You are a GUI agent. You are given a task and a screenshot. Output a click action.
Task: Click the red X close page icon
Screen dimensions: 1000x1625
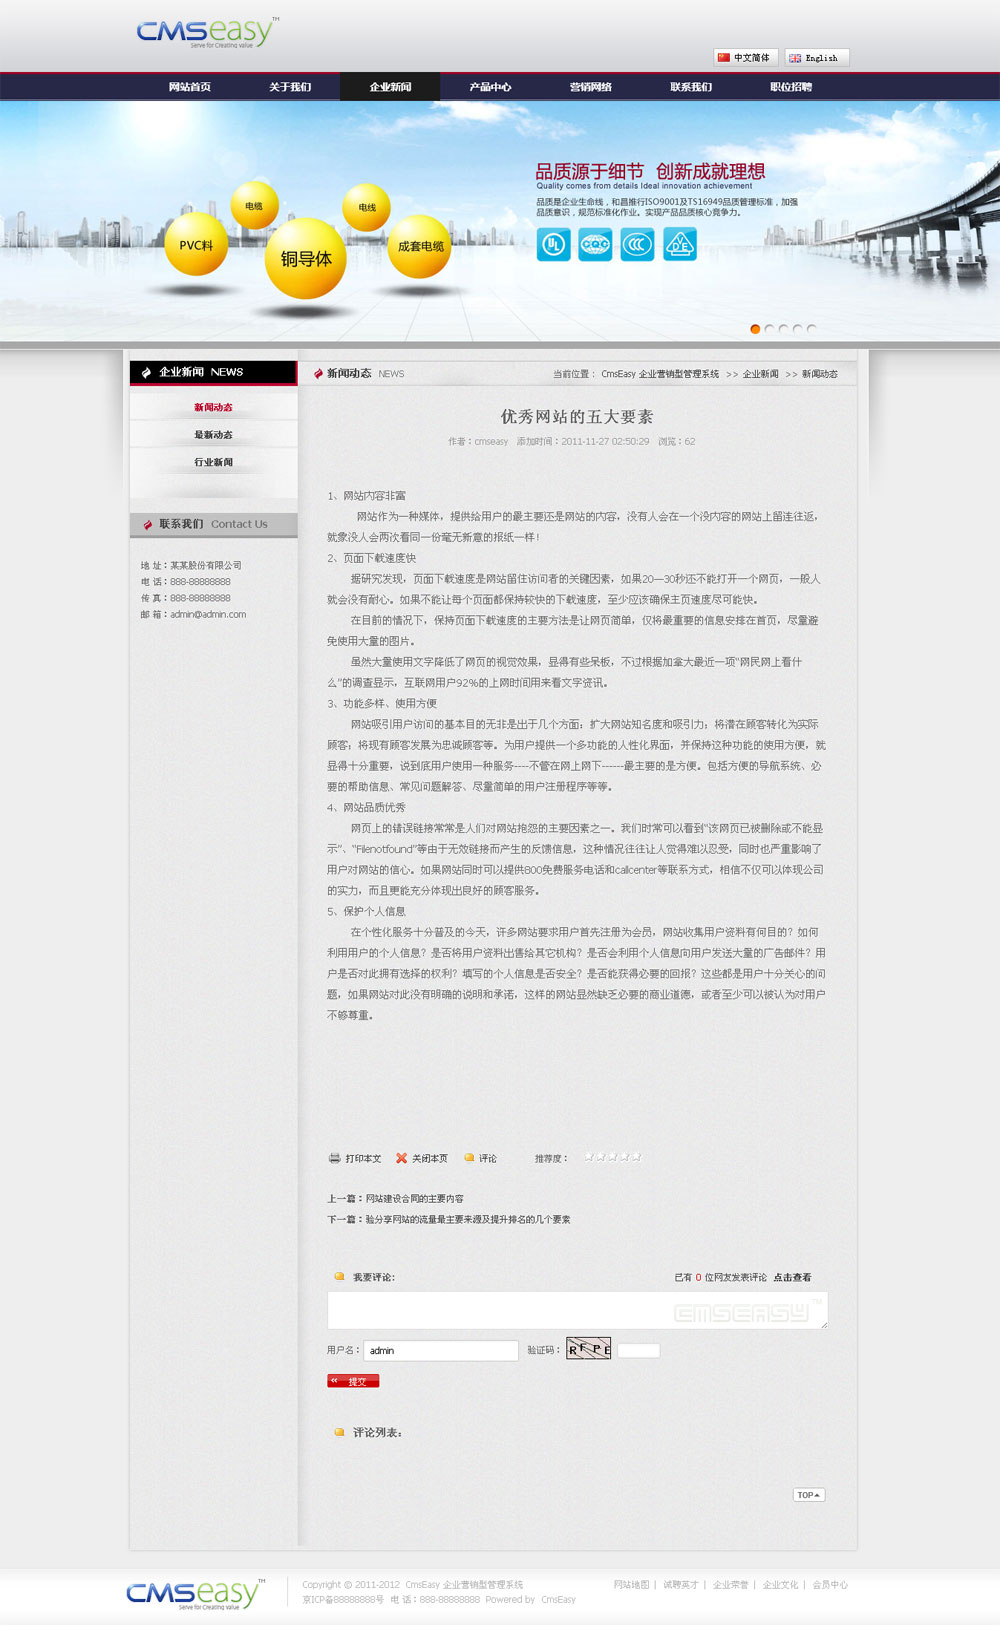coord(401,1158)
